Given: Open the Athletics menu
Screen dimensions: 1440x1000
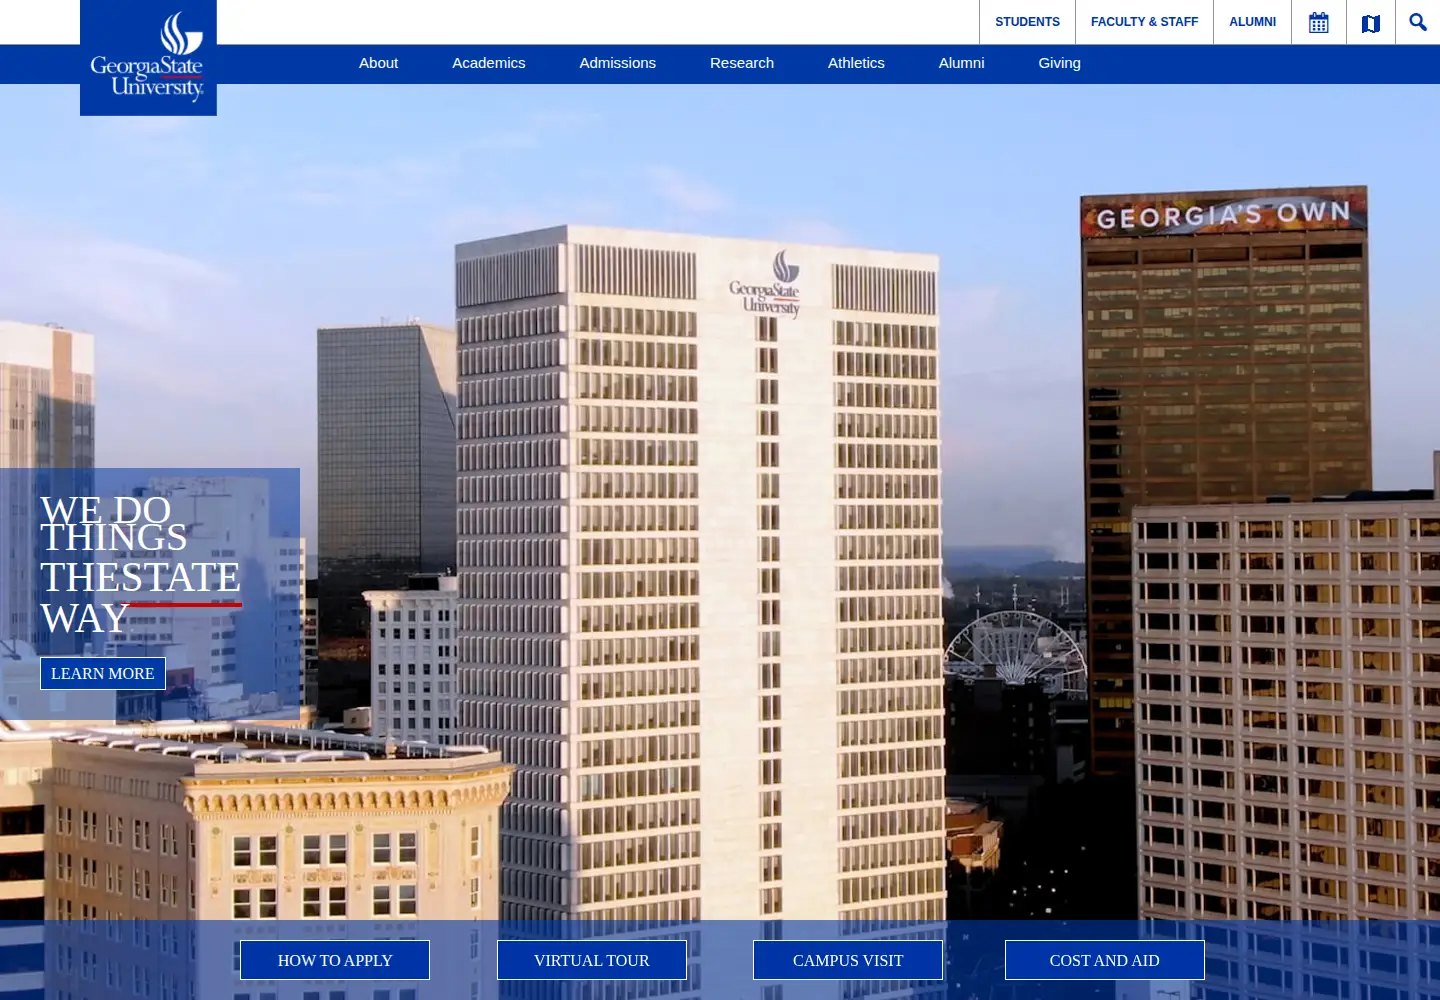Looking at the screenshot, I should (856, 63).
